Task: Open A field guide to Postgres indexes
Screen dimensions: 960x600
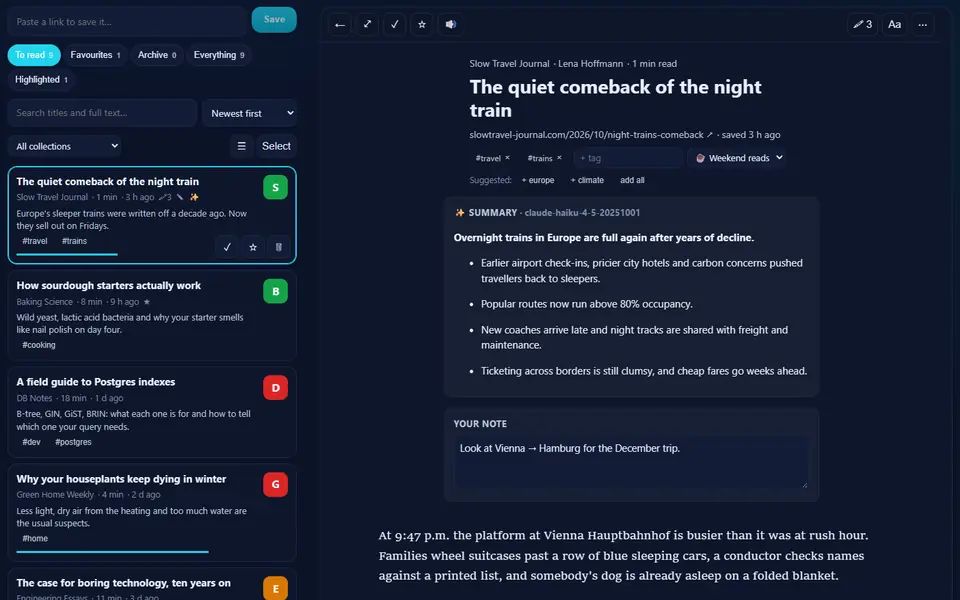Action: (96, 382)
